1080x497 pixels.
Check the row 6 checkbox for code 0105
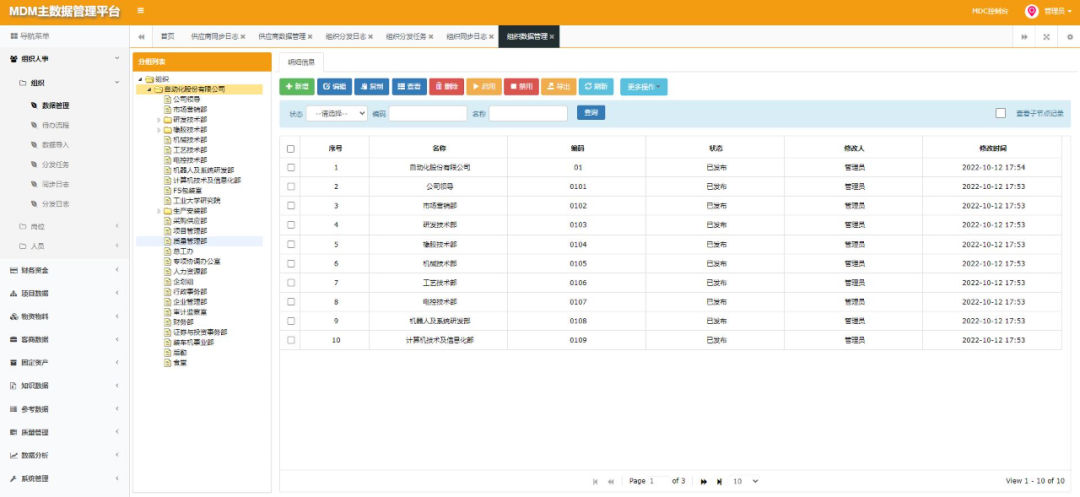(291, 263)
